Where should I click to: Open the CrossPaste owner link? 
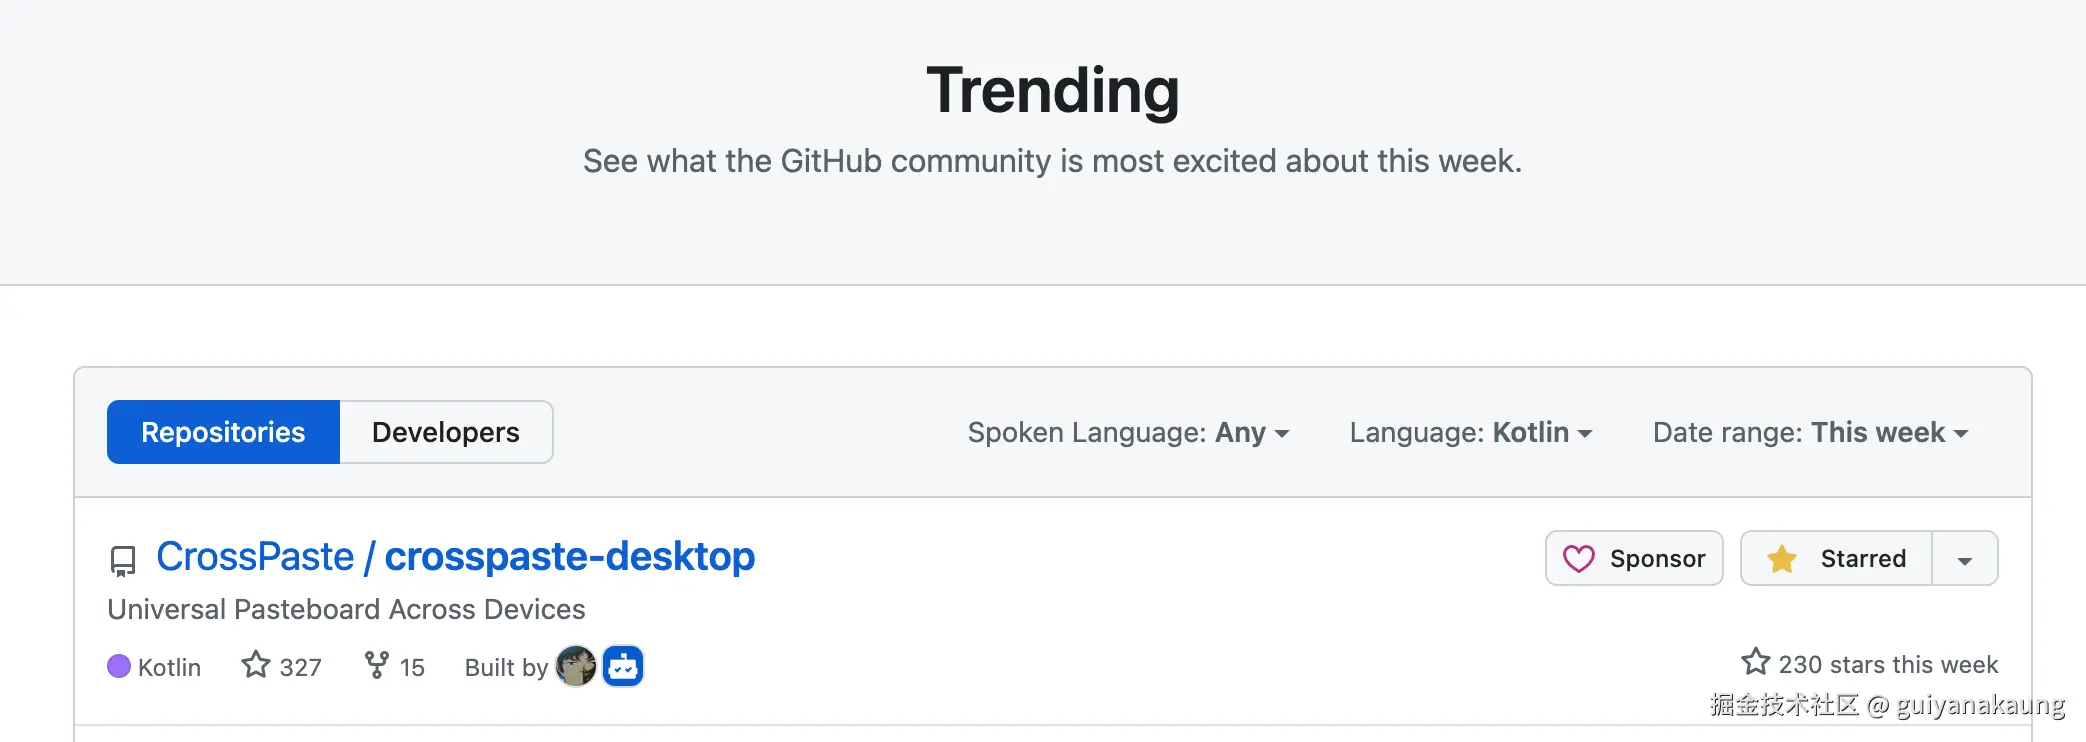pos(255,557)
